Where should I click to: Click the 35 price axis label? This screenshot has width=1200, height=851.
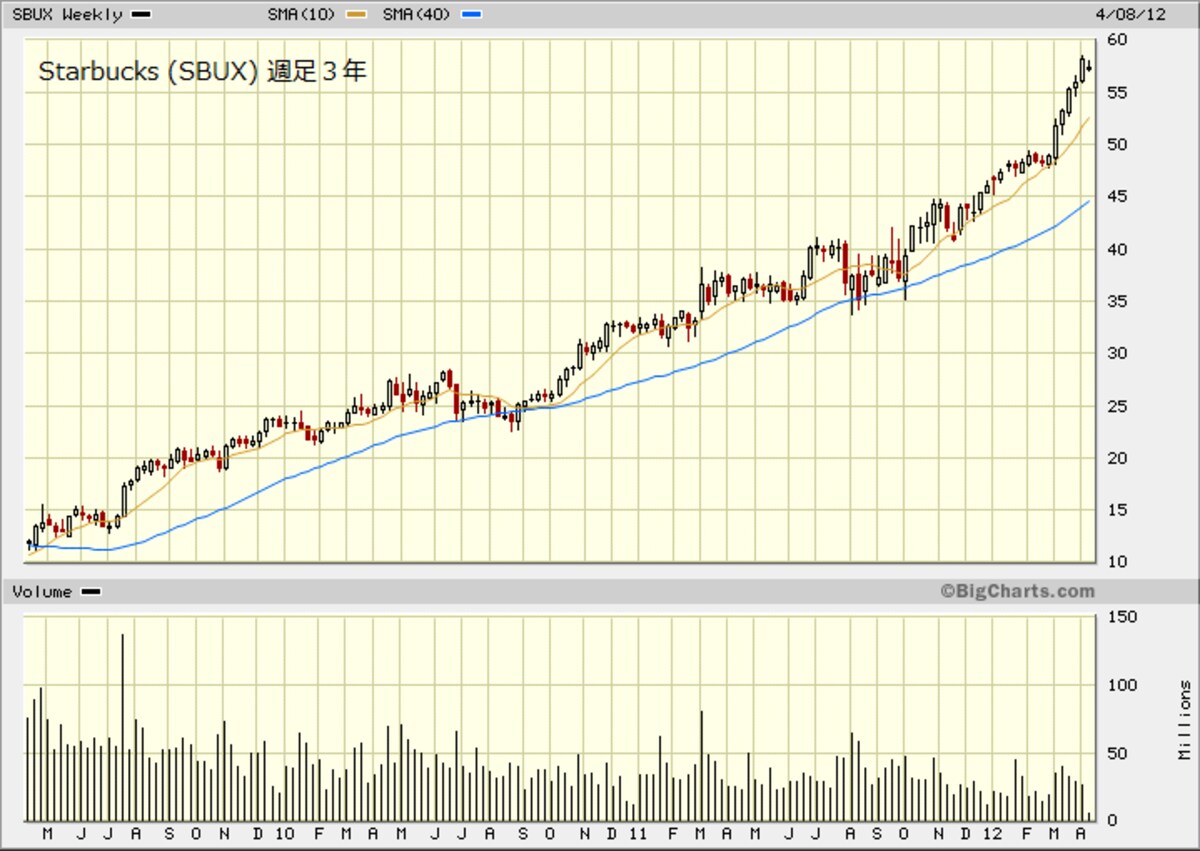click(x=1118, y=301)
